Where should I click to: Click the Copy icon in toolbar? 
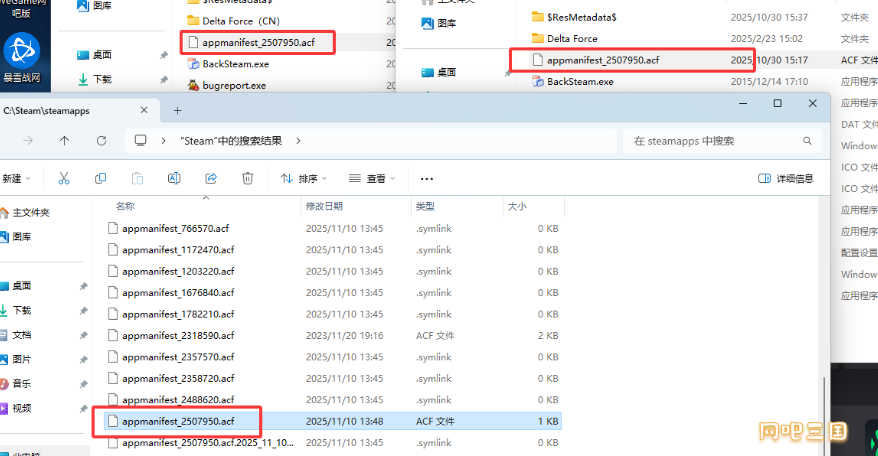click(100, 178)
